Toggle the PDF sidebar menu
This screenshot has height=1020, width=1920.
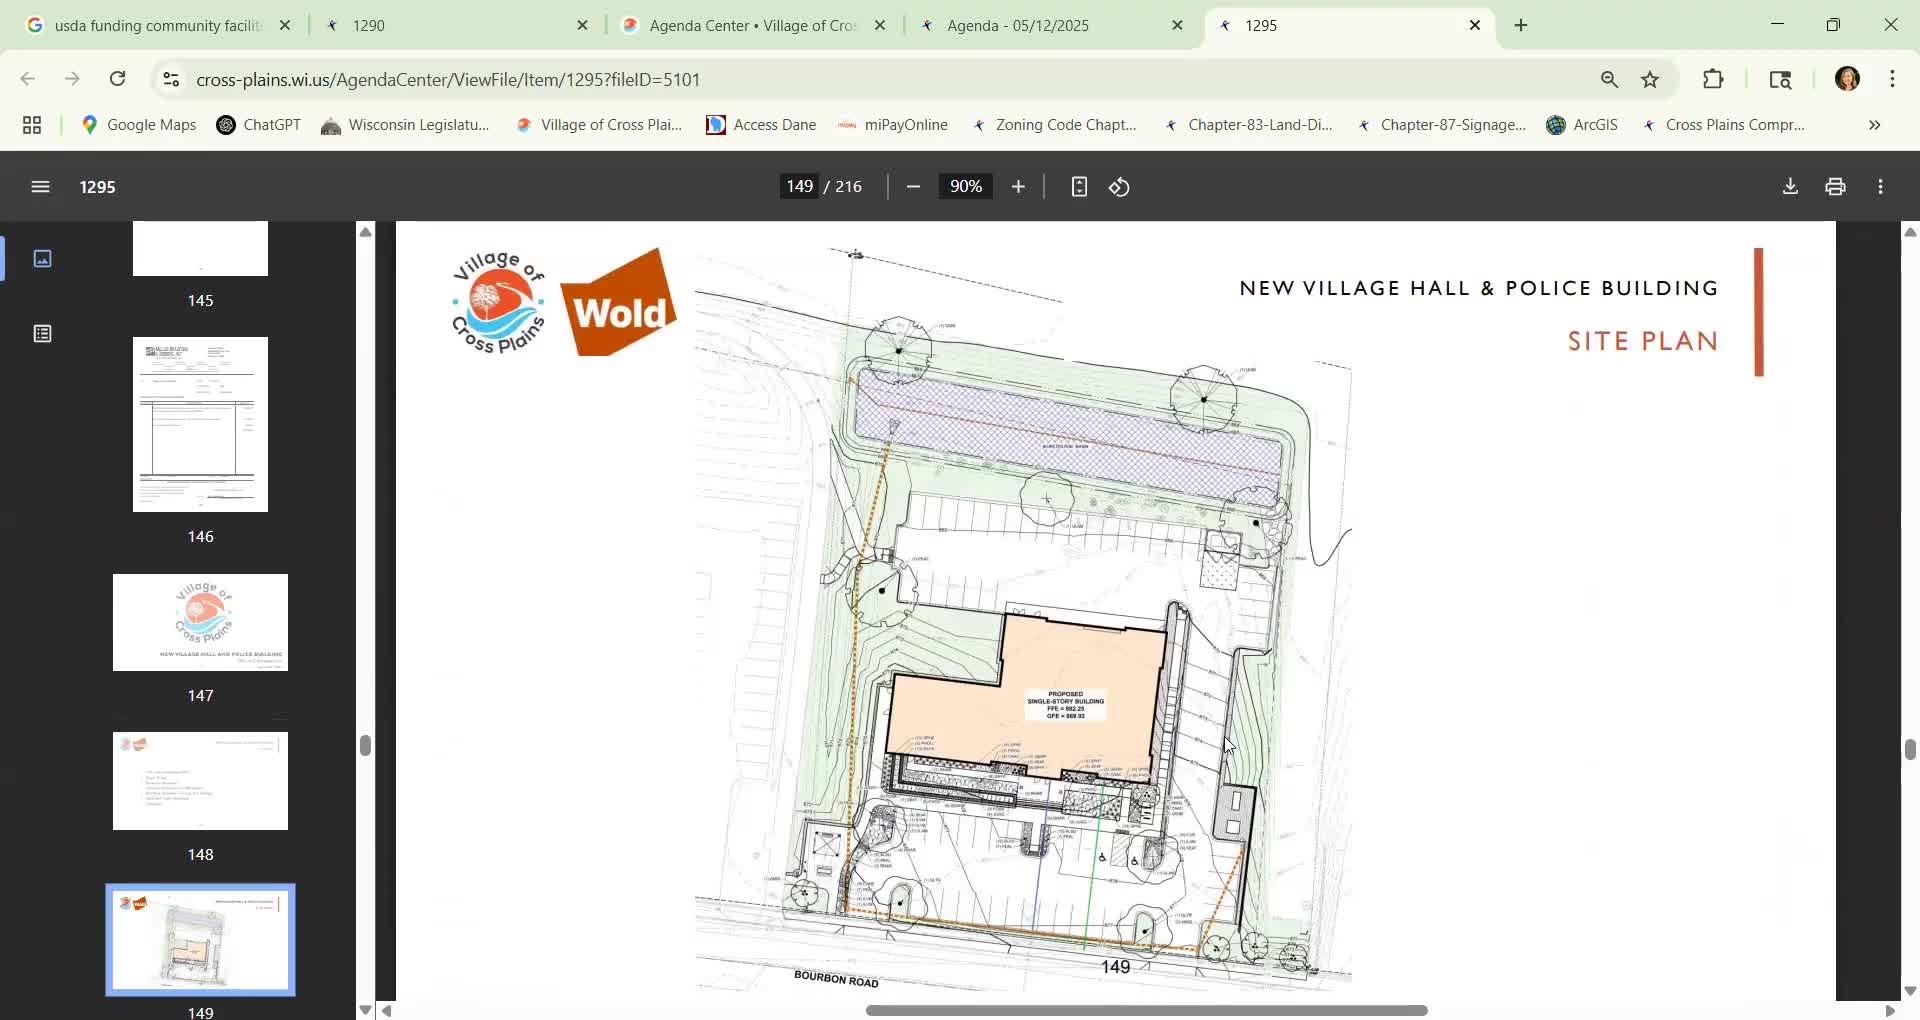tap(40, 187)
